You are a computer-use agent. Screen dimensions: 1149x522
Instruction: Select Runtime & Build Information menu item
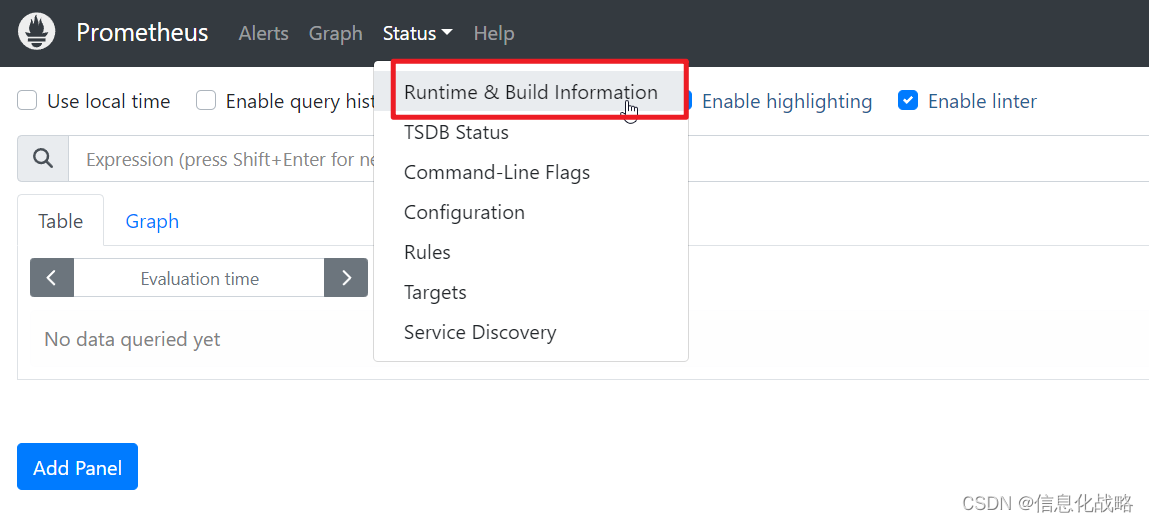(x=531, y=92)
